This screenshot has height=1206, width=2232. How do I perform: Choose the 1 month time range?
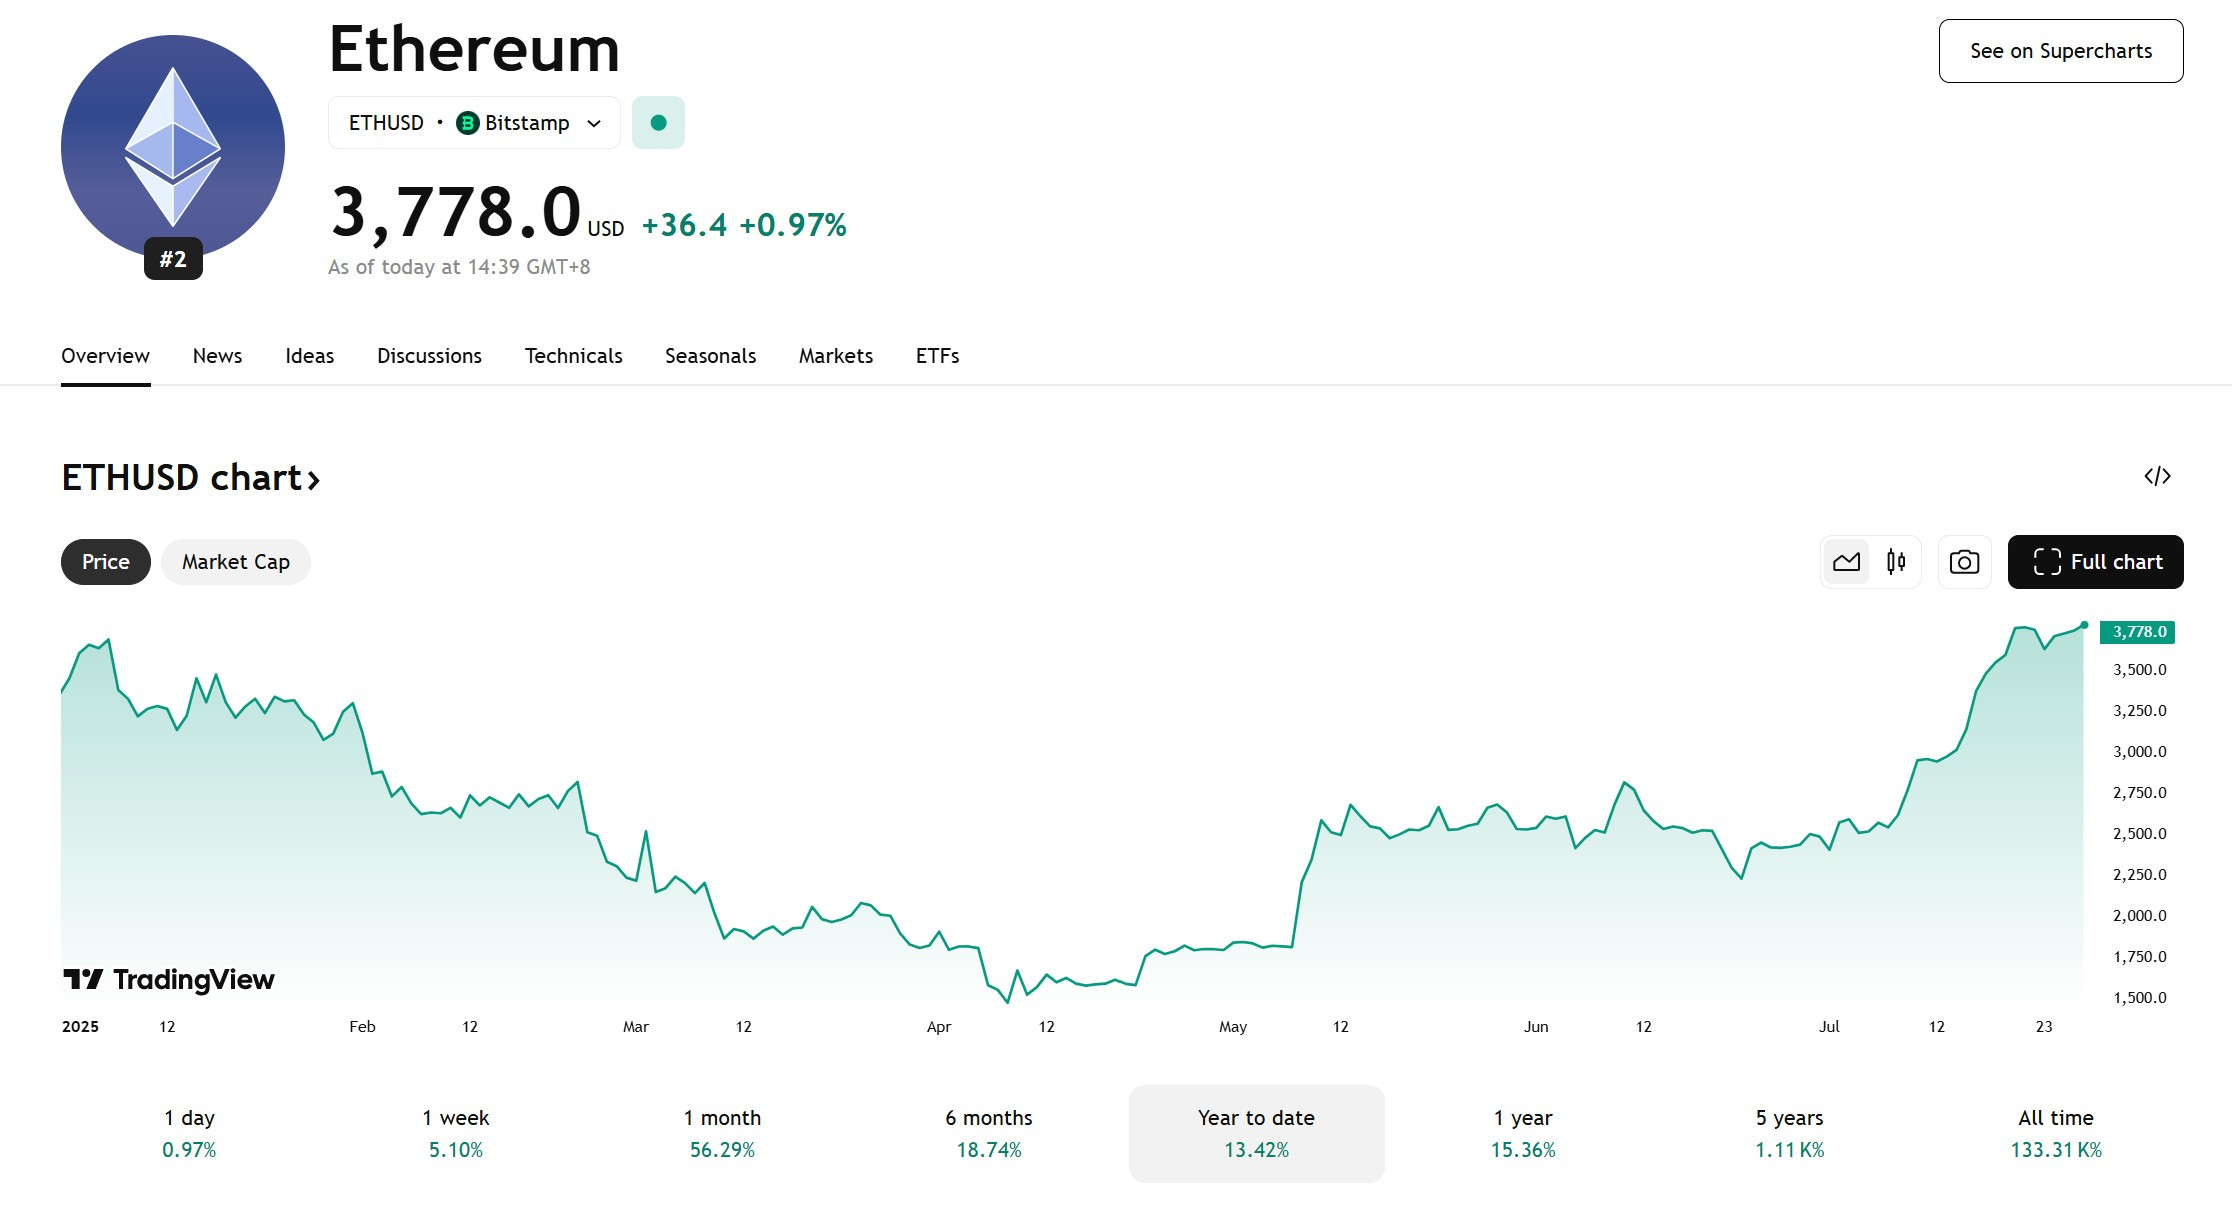pyautogui.click(x=722, y=1134)
